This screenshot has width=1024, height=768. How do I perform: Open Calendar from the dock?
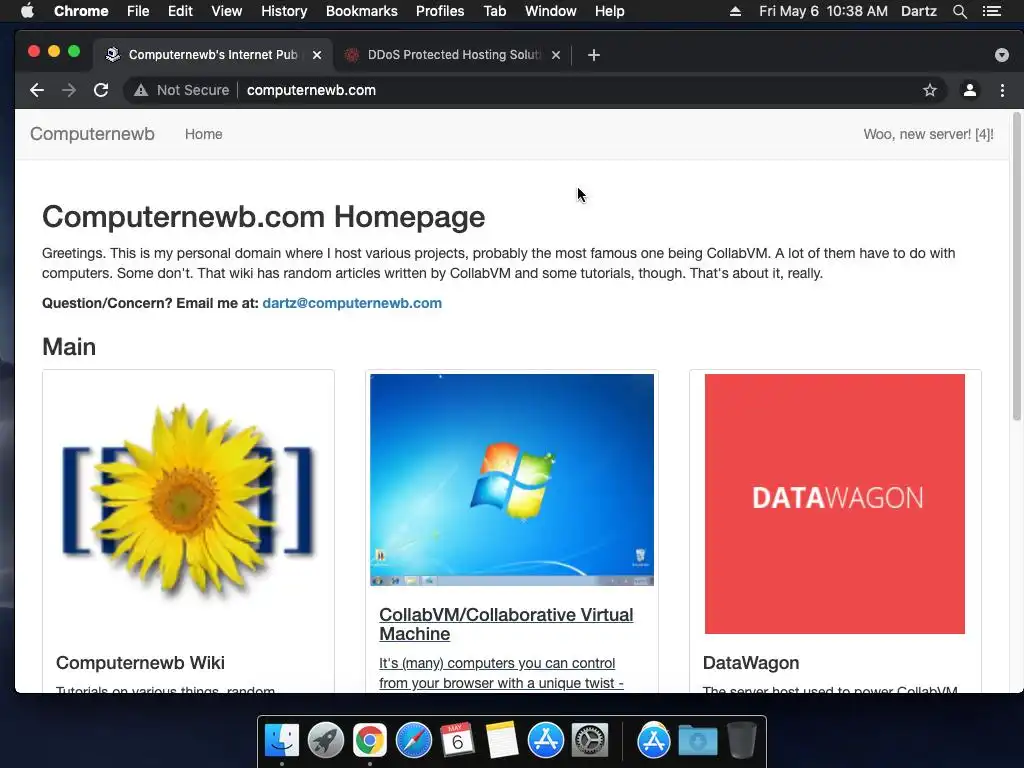(457, 741)
